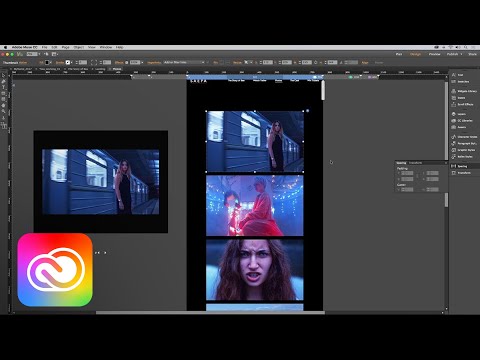Open the CC Libraries panel
480x360 pixels.
pos(462,120)
